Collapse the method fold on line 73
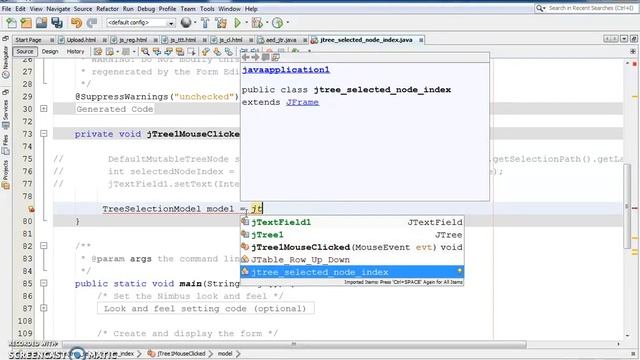The height and width of the screenshot is (360, 640). click(x=44, y=133)
